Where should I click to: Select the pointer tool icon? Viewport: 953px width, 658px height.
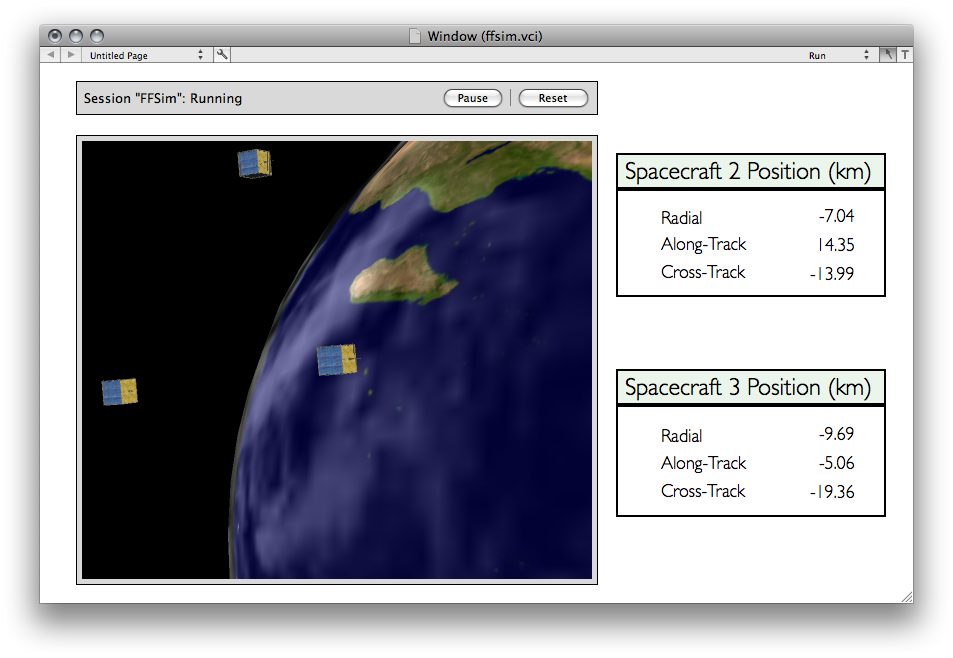click(x=887, y=55)
